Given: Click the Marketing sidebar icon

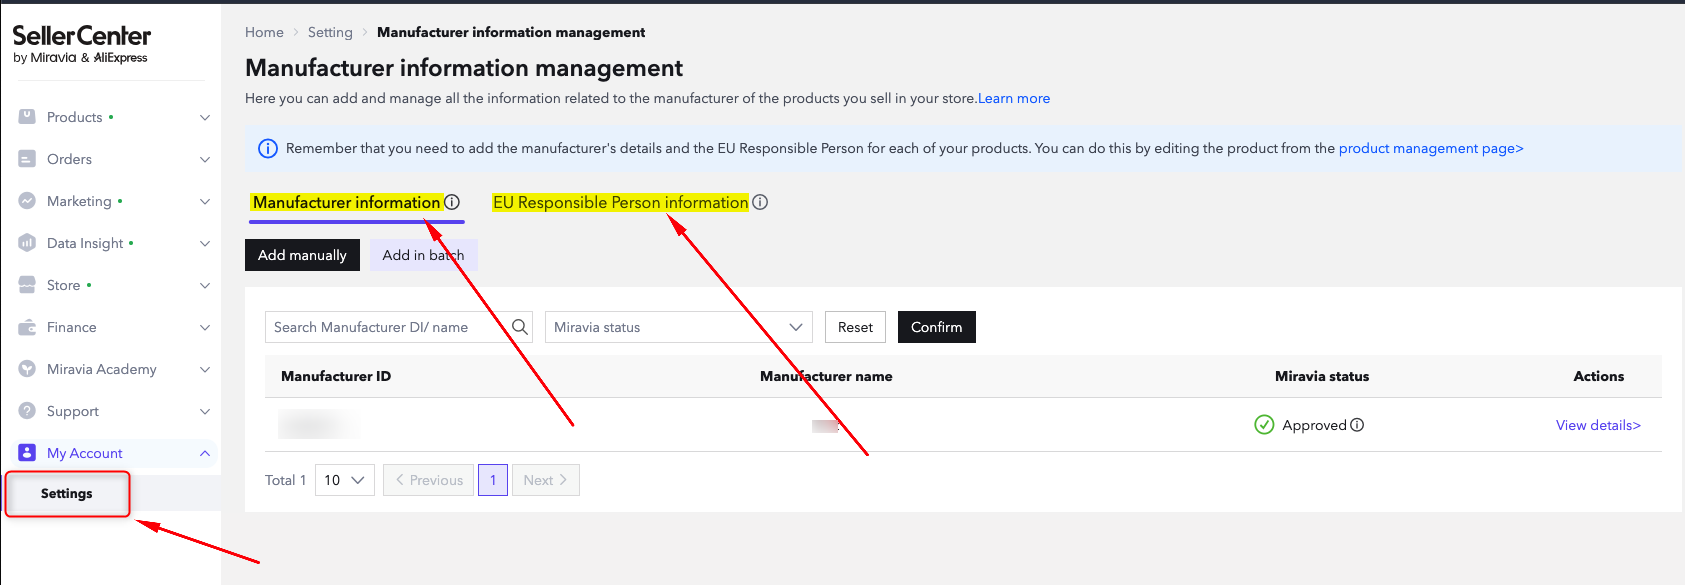Looking at the screenshot, I should 27,201.
